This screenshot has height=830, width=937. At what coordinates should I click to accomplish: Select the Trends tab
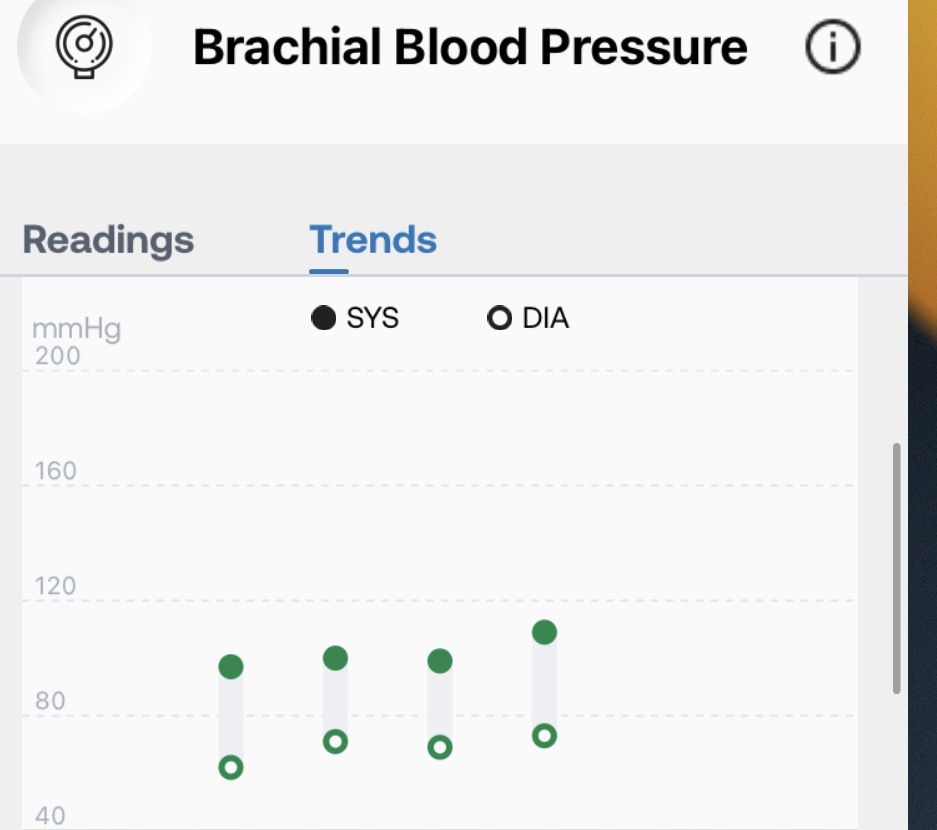click(x=373, y=240)
